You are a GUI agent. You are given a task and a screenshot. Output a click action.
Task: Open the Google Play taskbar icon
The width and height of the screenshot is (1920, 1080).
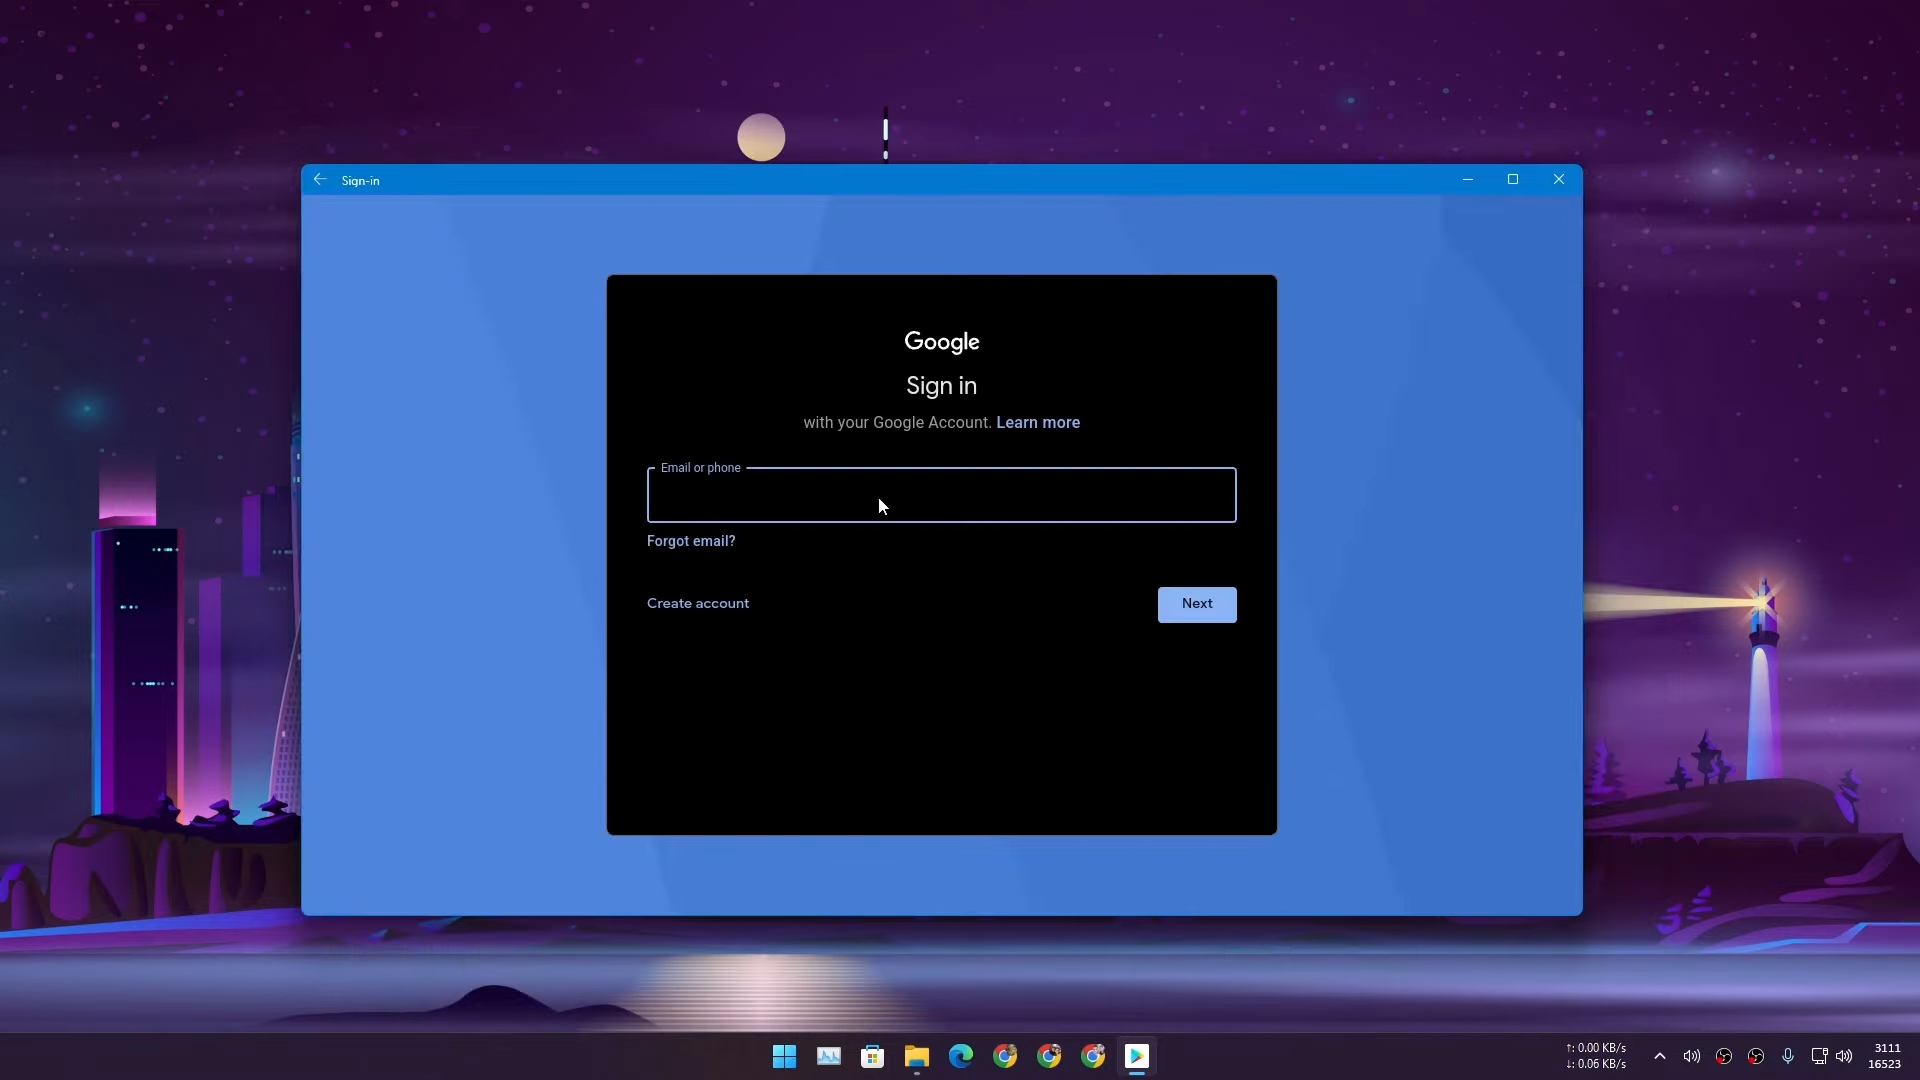(1137, 1056)
